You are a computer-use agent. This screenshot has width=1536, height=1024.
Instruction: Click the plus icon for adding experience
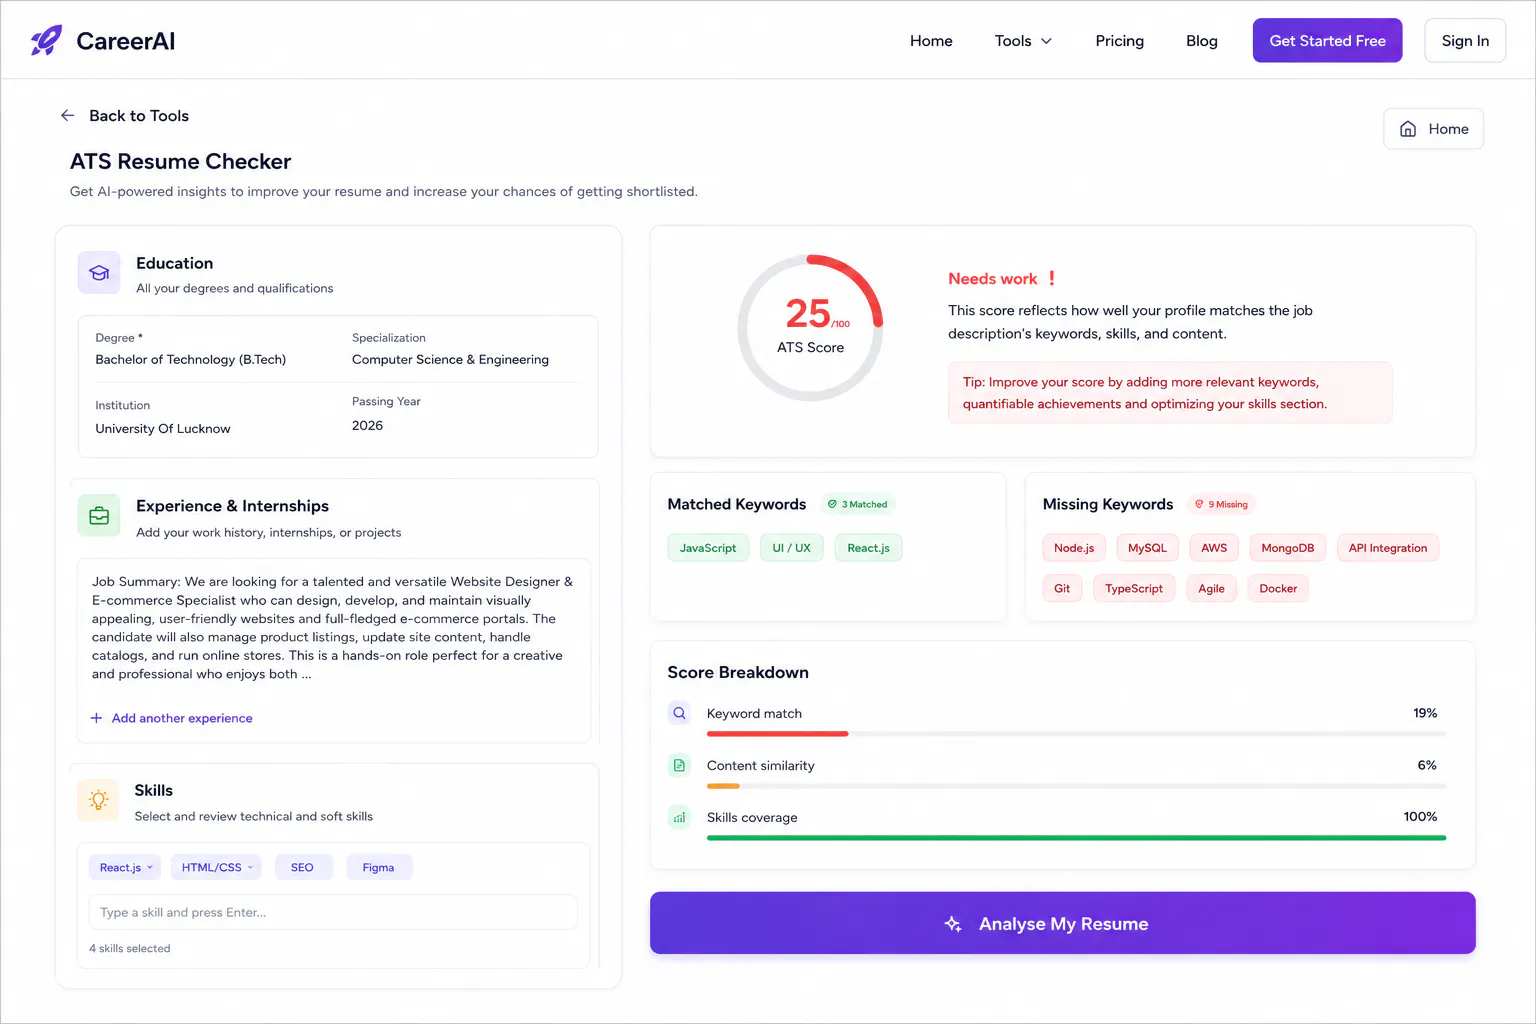click(96, 718)
